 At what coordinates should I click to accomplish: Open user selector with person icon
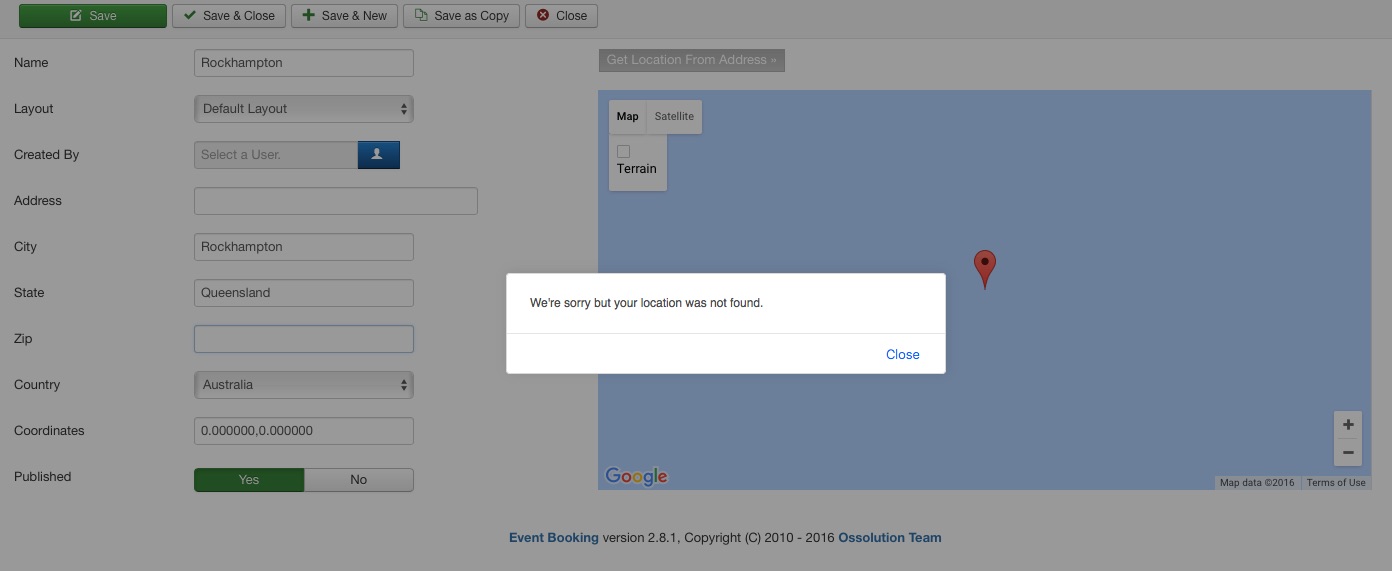point(378,155)
